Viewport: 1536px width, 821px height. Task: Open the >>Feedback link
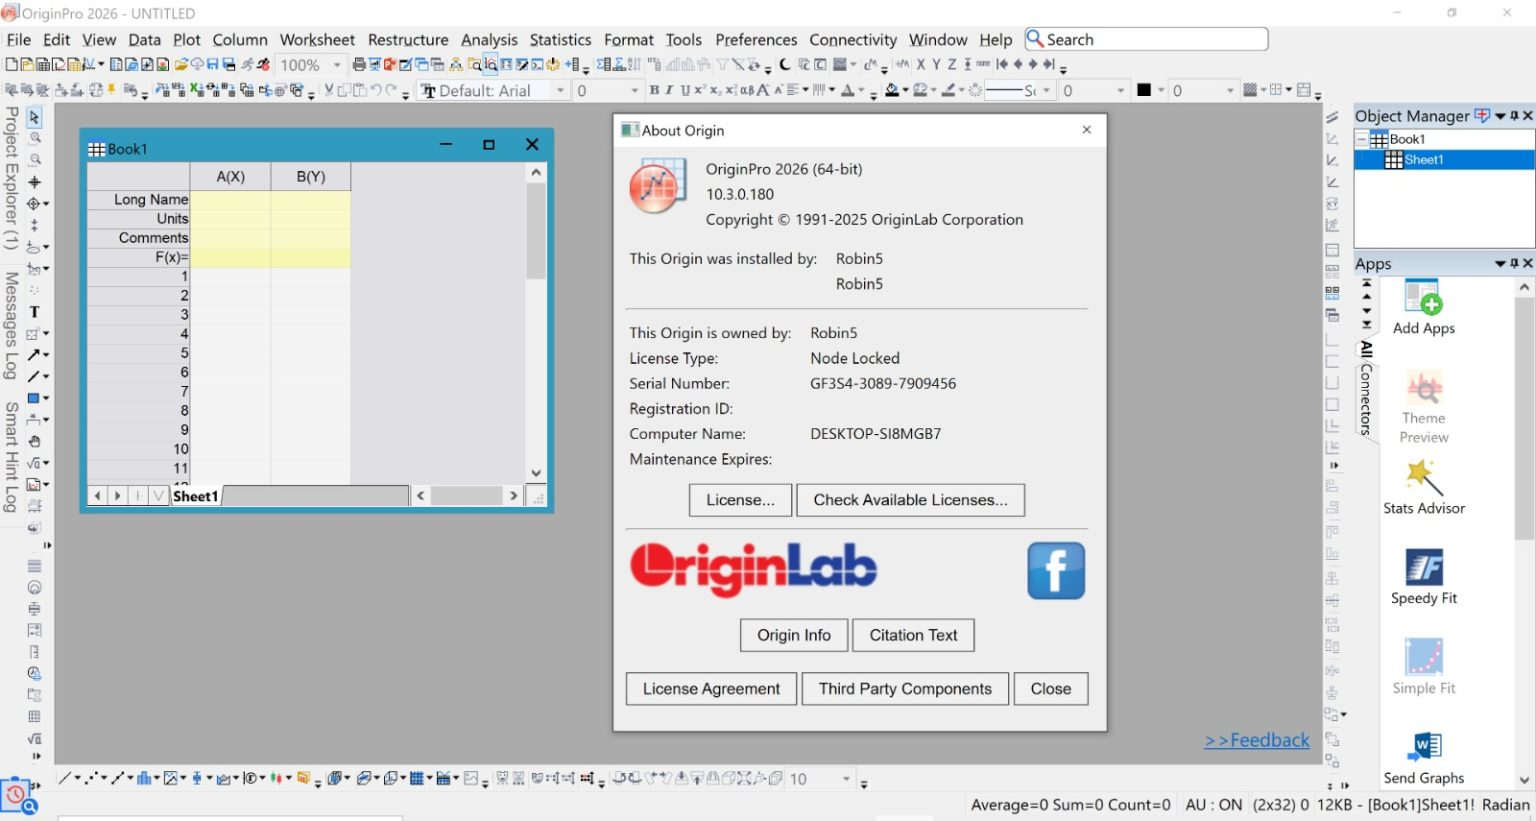click(x=1257, y=740)
